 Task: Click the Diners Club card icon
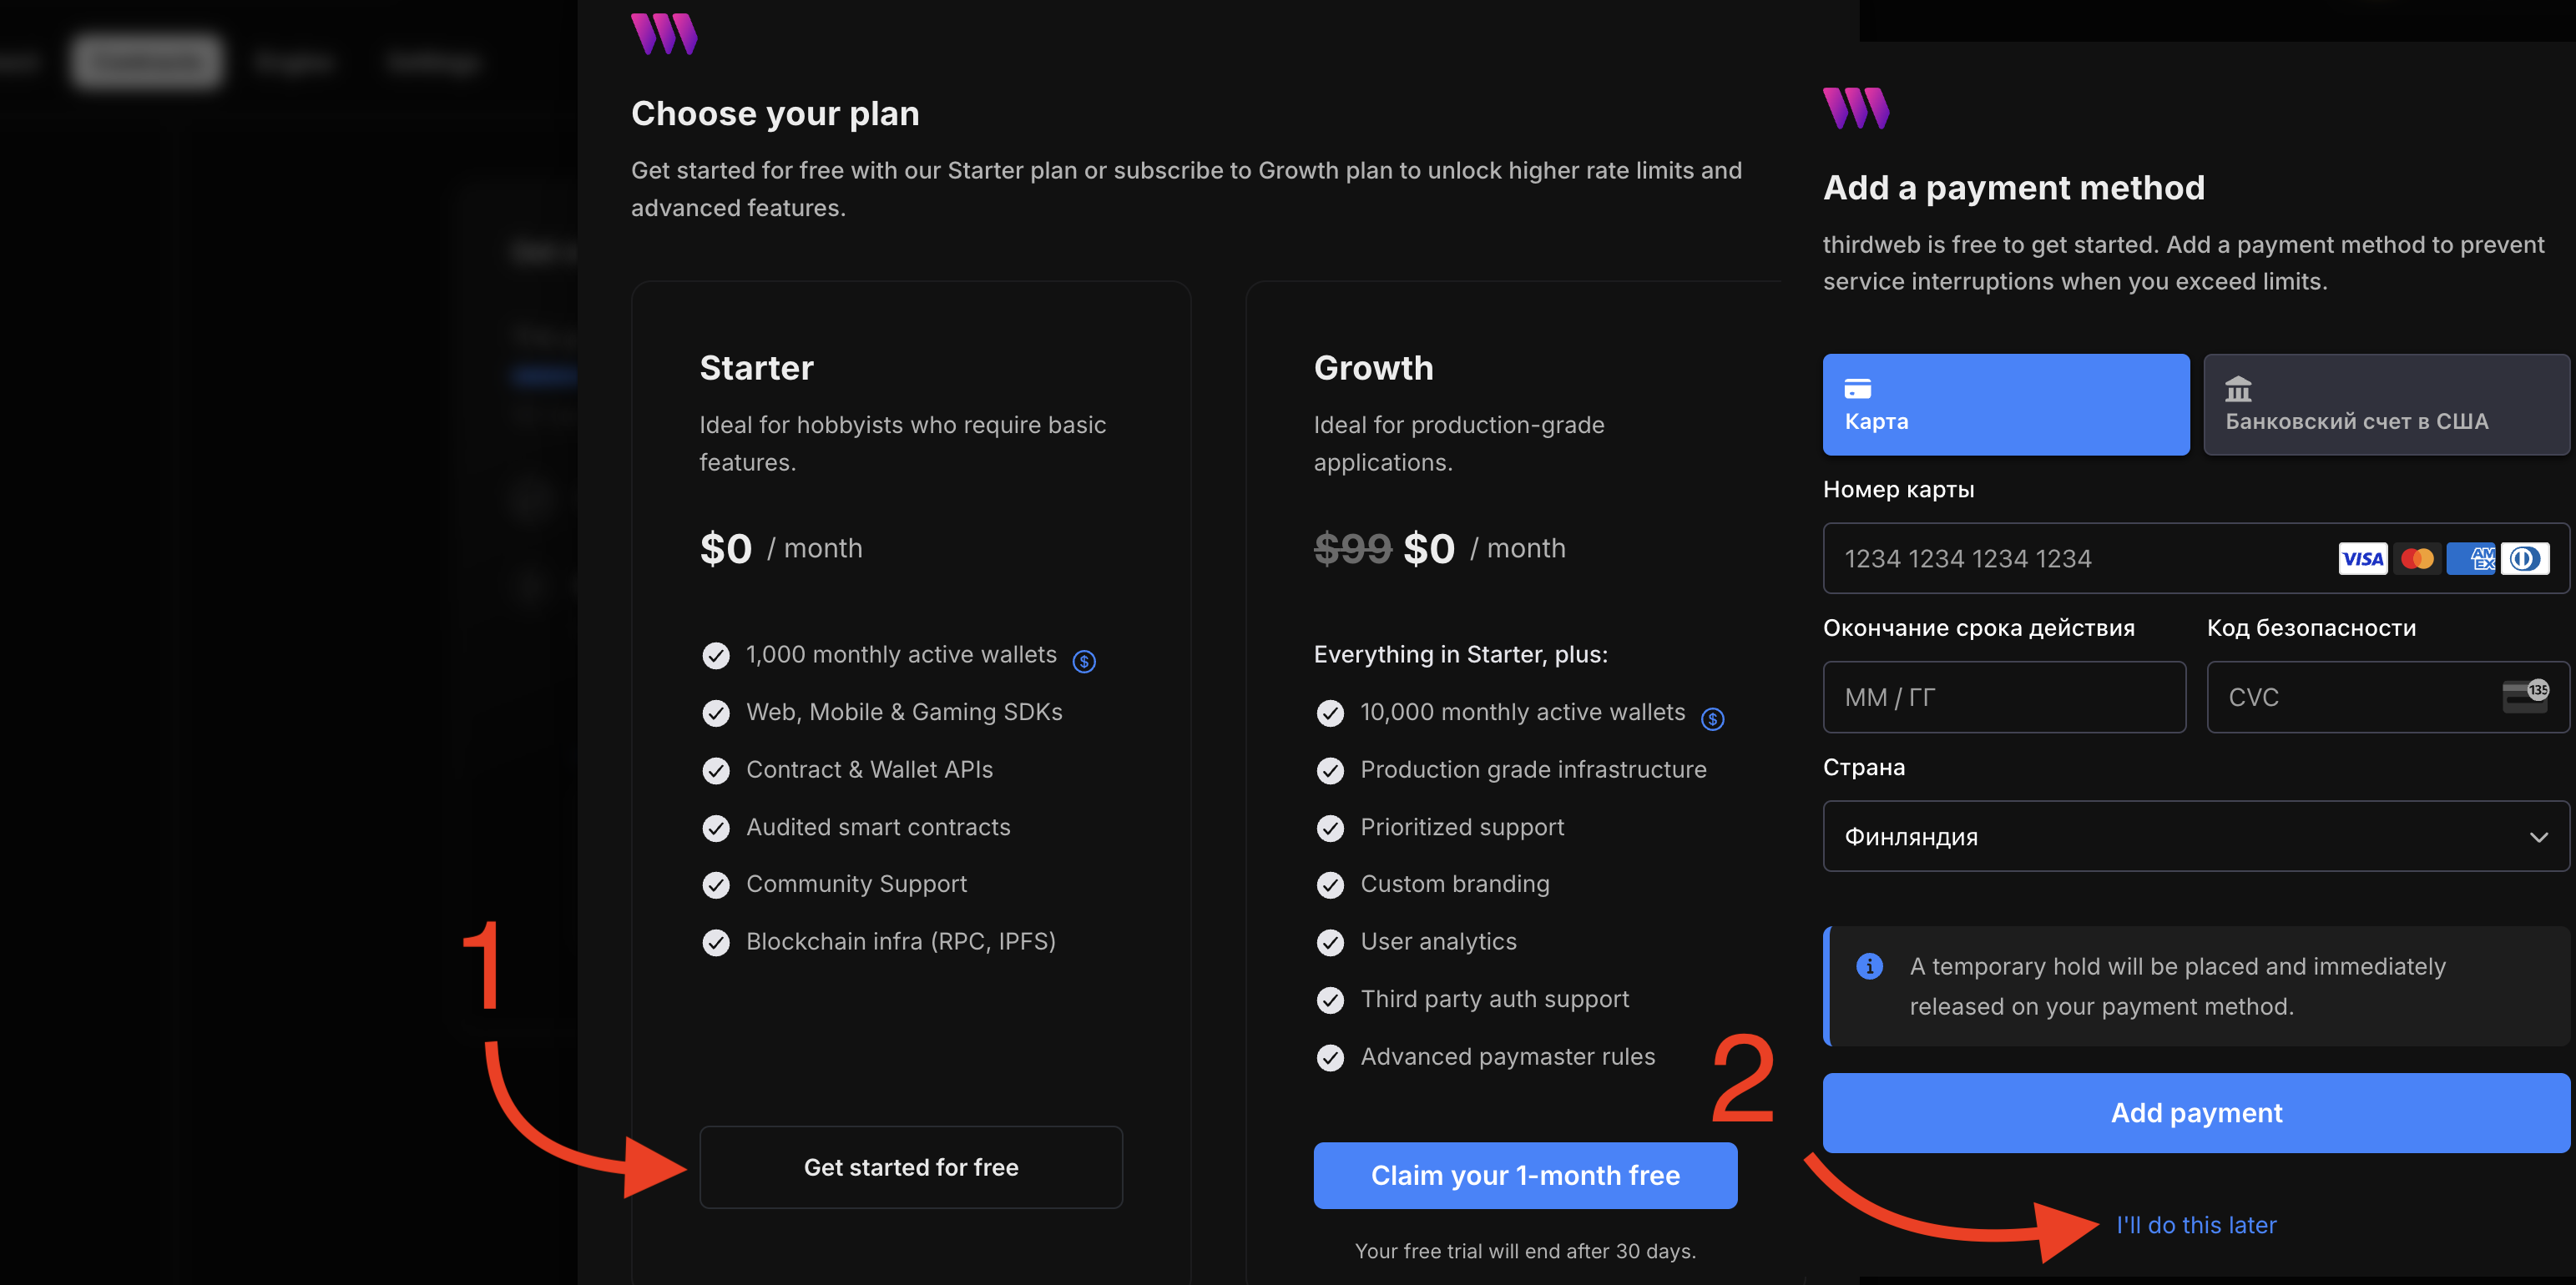[2525, 558]
